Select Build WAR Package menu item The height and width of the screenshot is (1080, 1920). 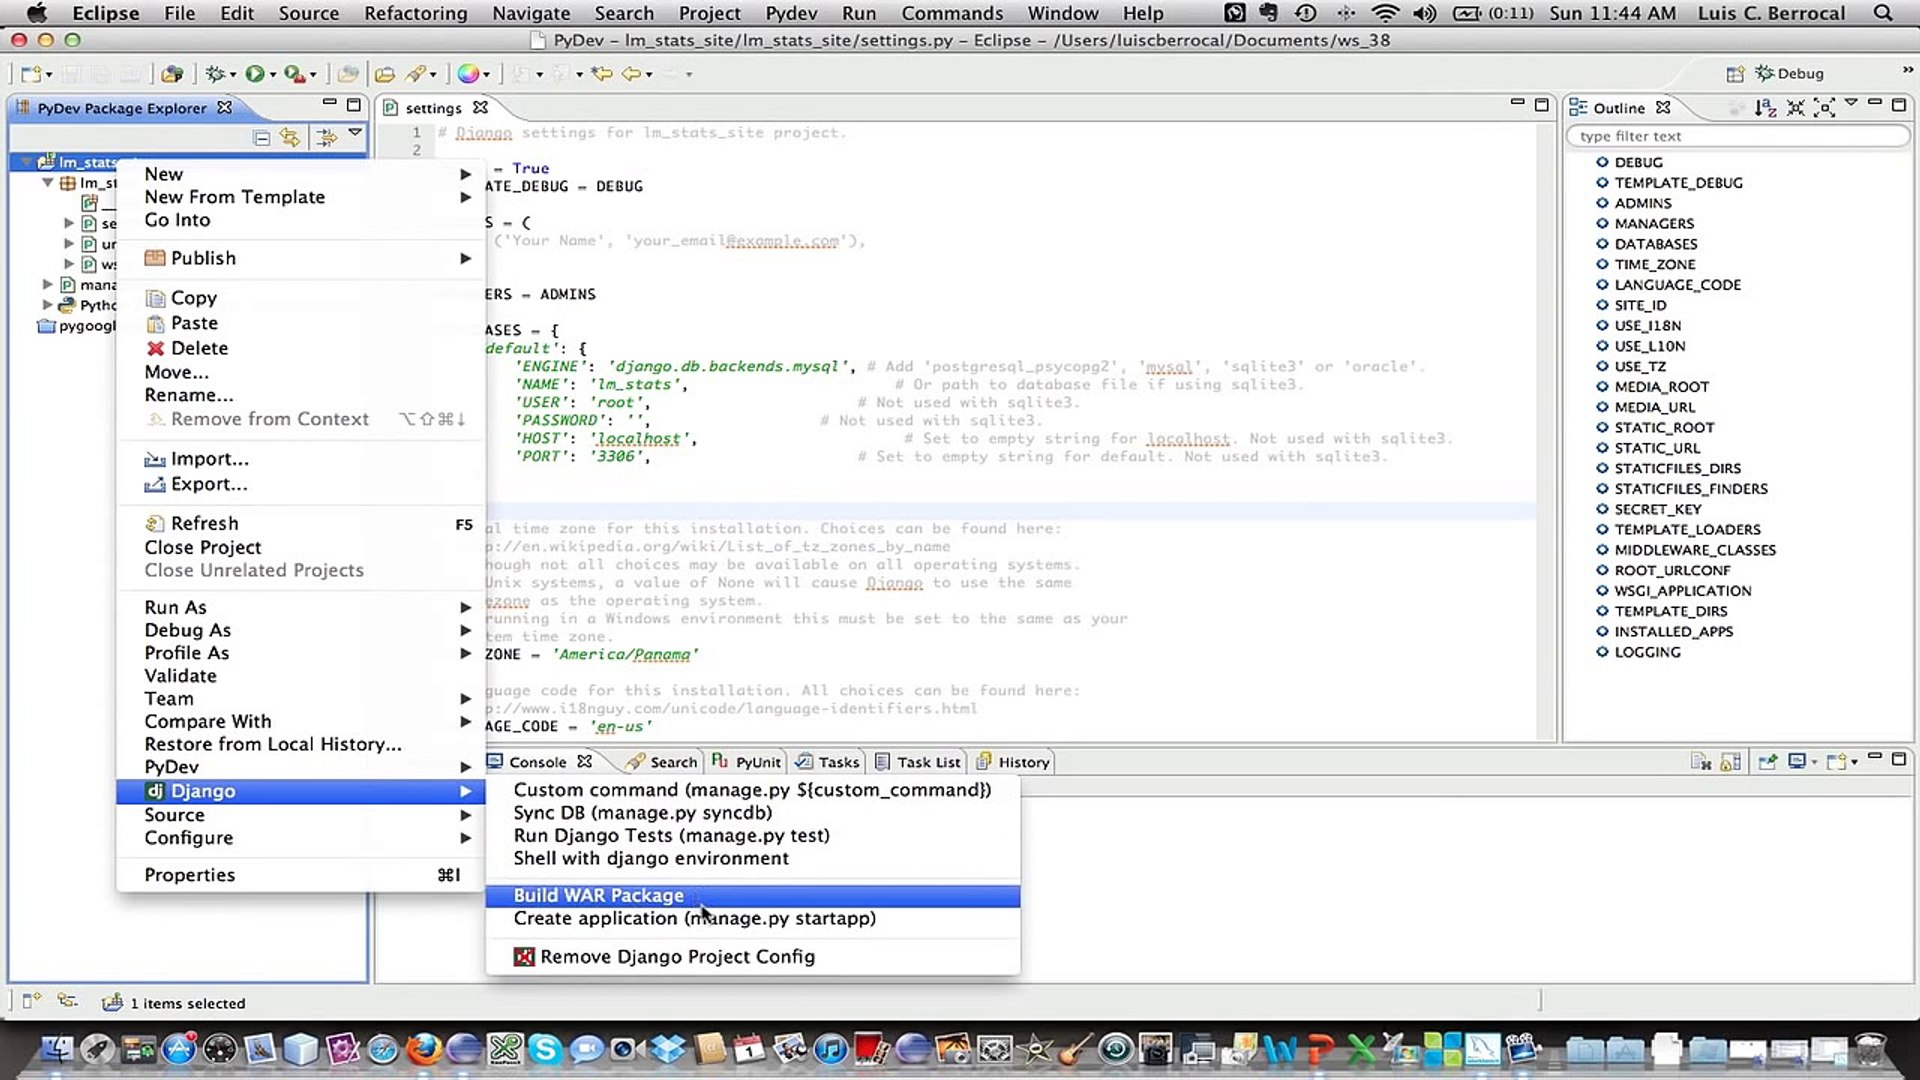[598, 895]
